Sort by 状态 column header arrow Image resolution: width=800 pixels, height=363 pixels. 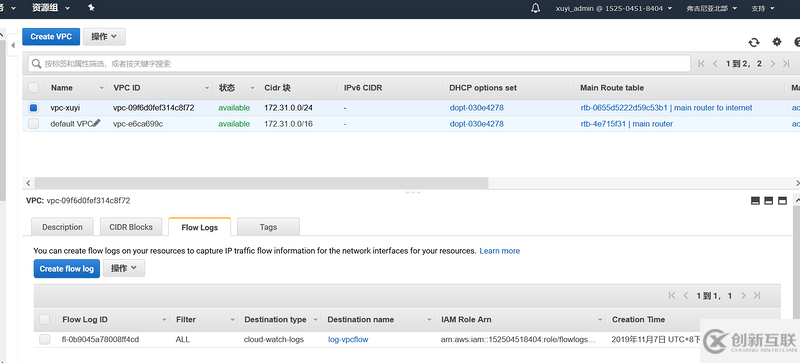coord(252,88)
